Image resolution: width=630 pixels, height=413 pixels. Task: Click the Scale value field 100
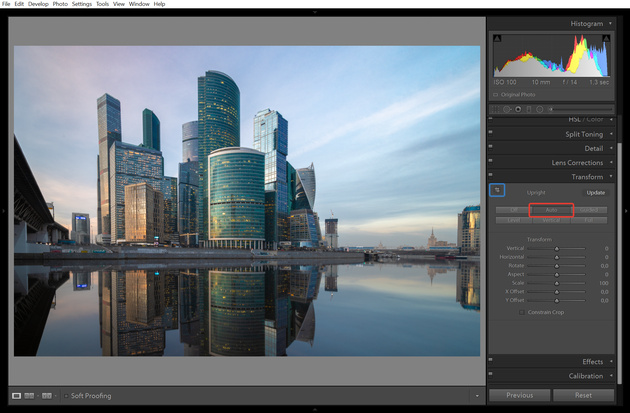603,283
